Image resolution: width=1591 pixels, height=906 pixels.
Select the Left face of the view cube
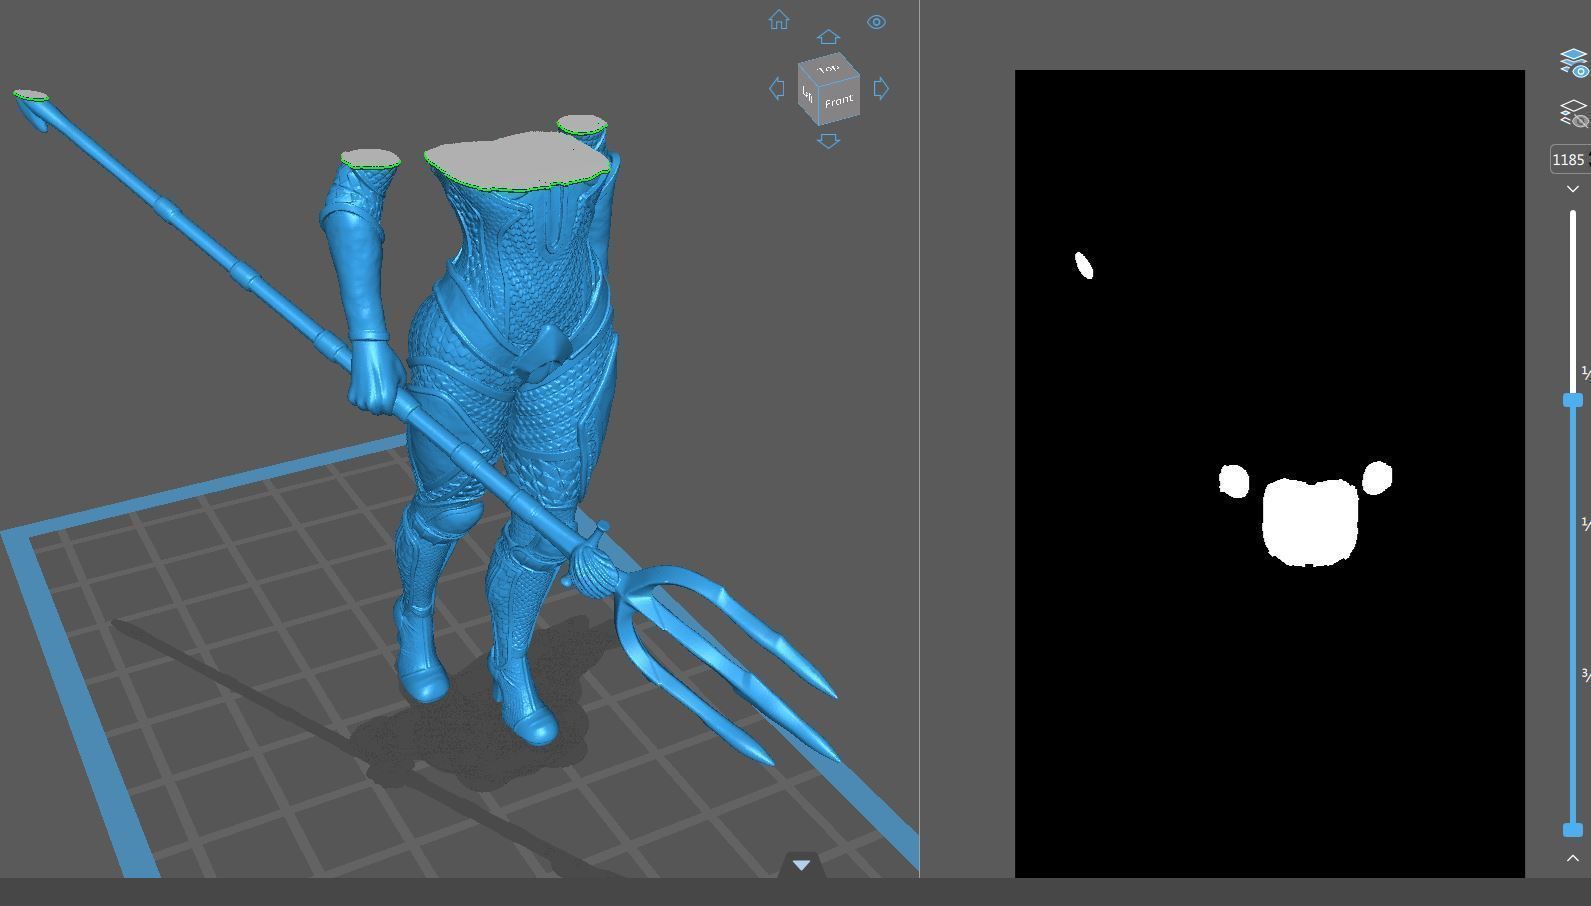coord(808,96)
